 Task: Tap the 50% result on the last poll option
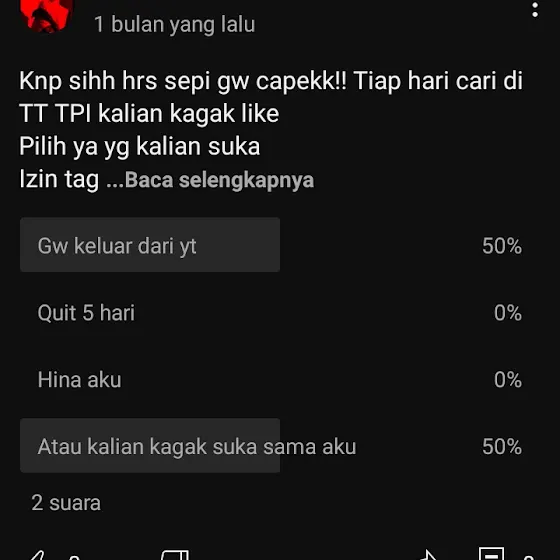point(502,446)
